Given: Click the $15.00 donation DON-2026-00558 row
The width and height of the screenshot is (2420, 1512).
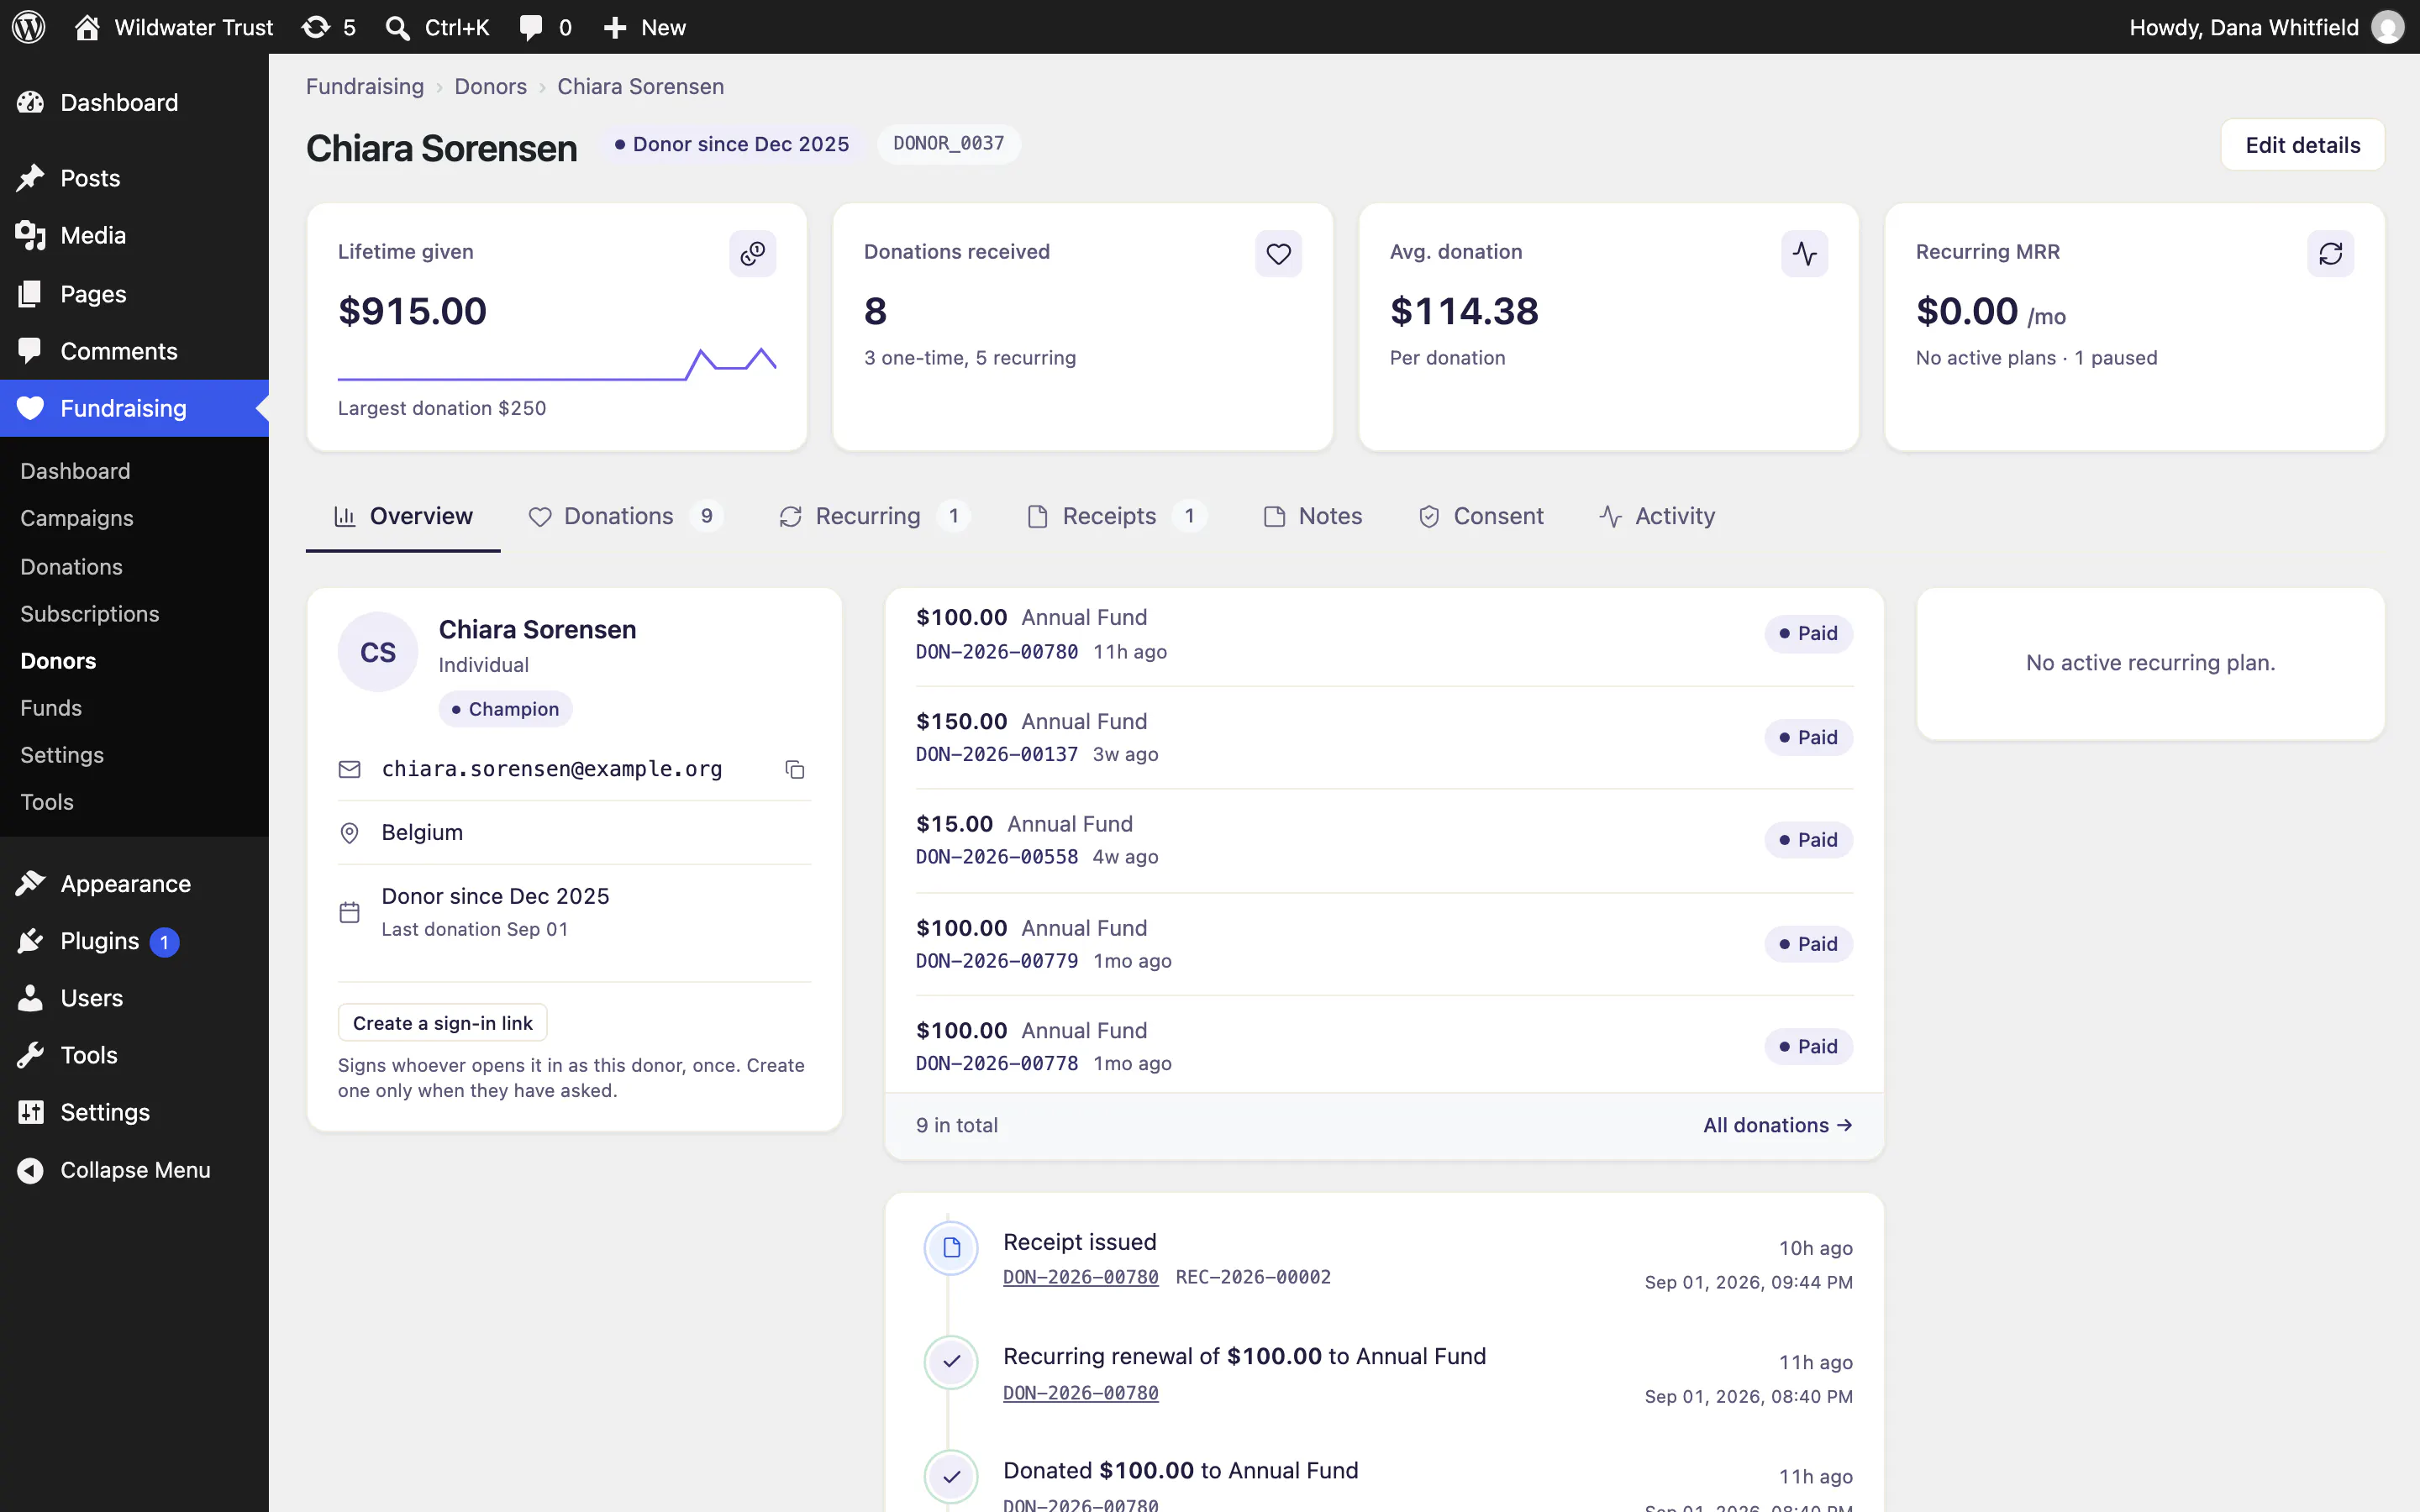Looking at the screenshot, I should (x=1384, y=840).
